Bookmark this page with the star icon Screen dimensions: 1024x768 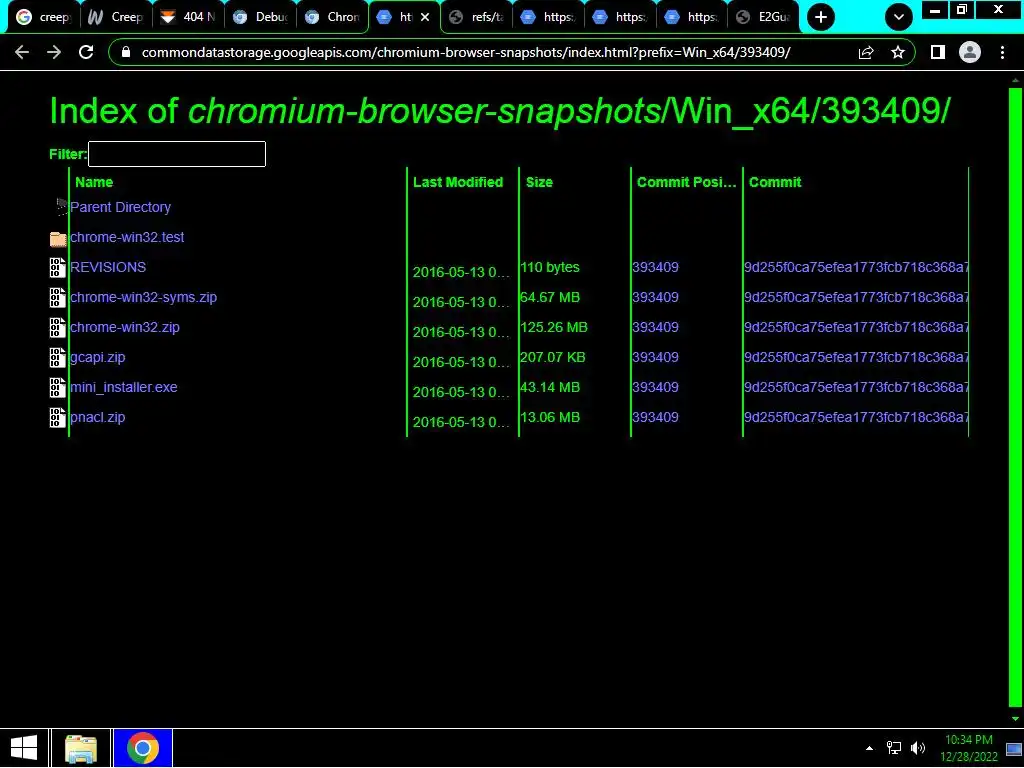pyautogui.click(x=898, y=52)
